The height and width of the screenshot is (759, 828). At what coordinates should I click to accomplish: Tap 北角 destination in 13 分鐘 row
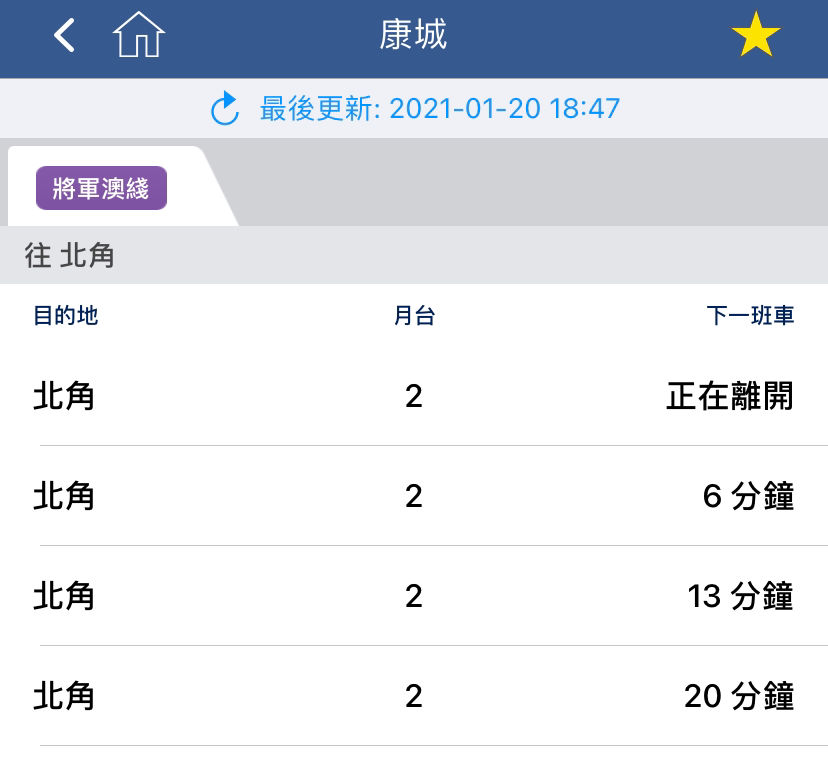coord(64,596)
